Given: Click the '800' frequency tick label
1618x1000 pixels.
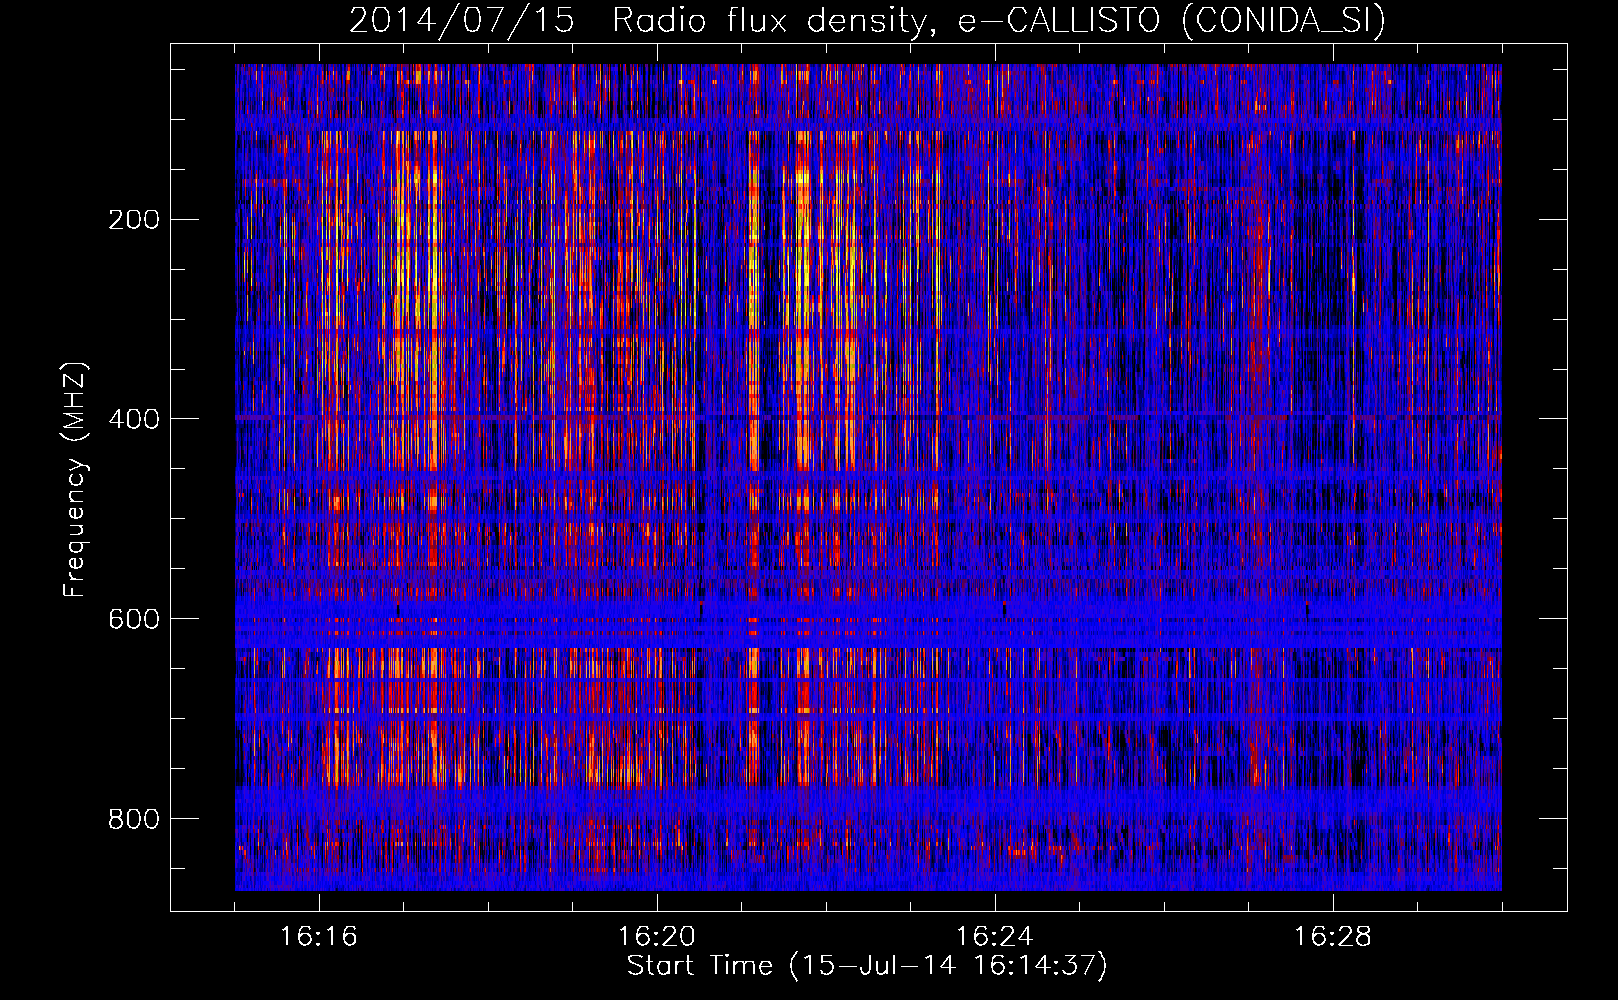Looking at the screenshot, I should click(x=134, y=819).
